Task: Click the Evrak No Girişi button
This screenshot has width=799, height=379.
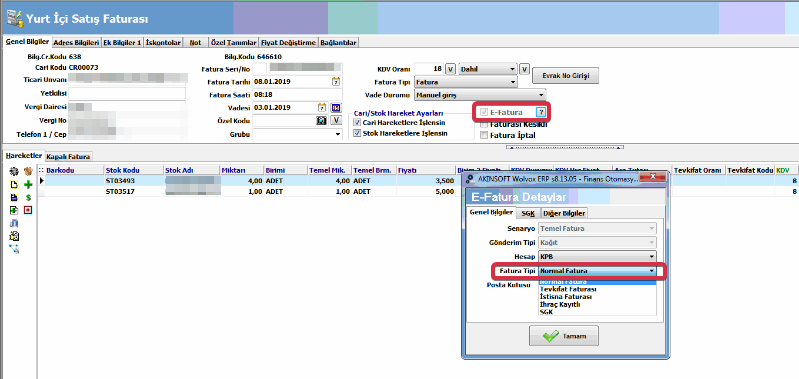Action: point(565,75)
